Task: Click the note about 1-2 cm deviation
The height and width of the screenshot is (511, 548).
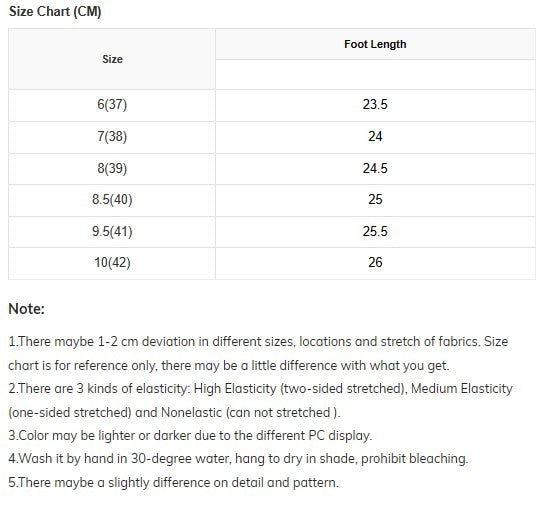Action: coord(258,353)
